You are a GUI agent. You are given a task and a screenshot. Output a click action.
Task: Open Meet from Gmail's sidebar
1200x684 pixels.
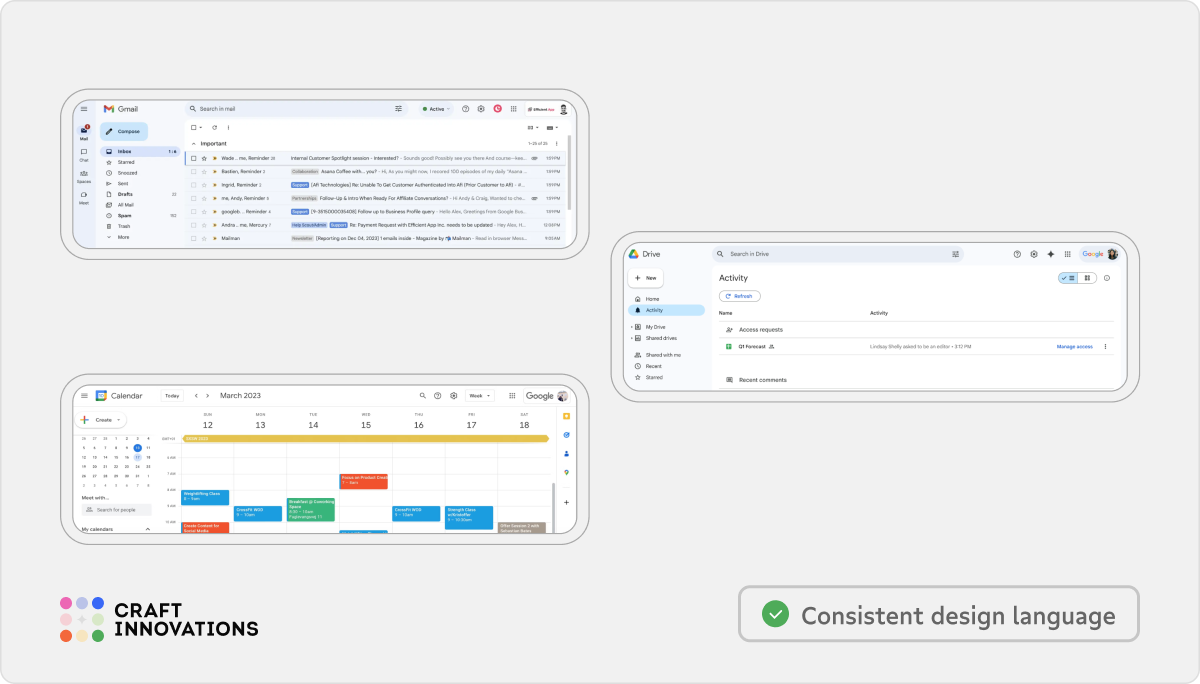pyautogui.click(x=84, y=195)
